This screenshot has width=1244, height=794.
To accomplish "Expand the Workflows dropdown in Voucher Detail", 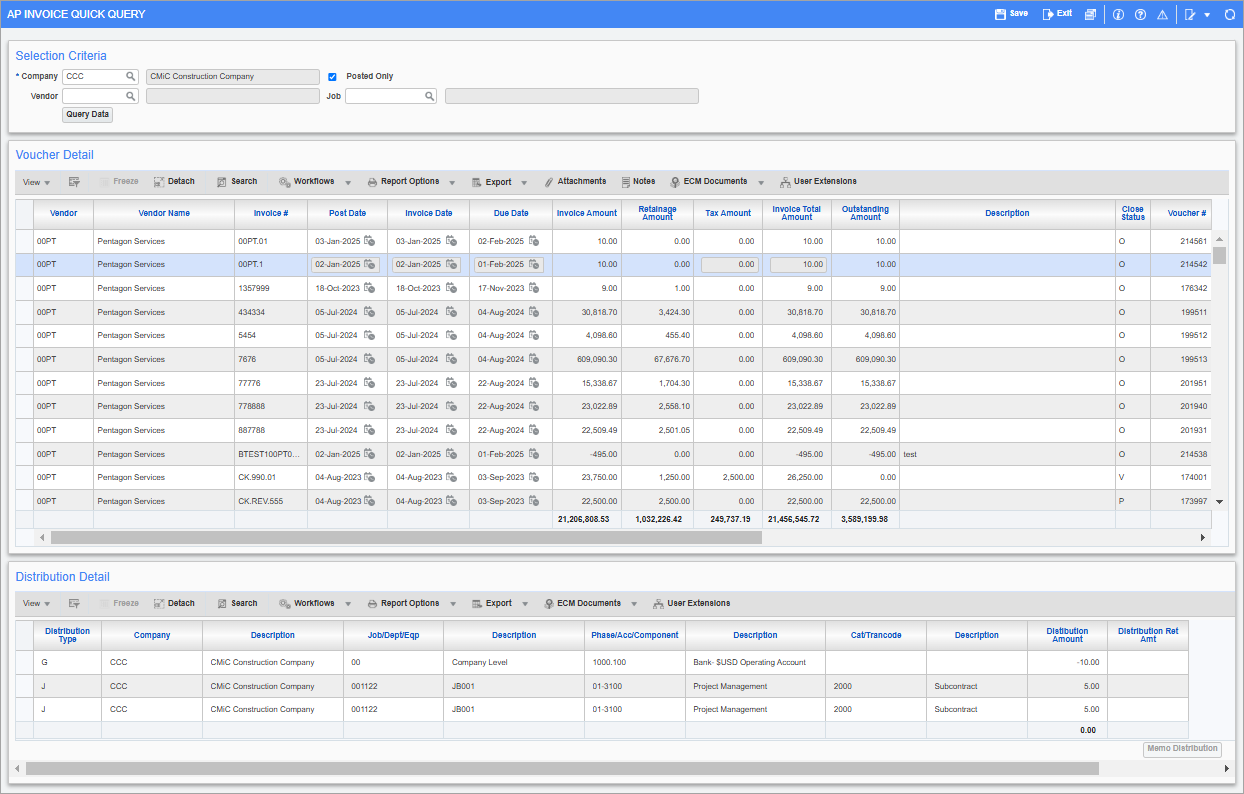I will point(347,181).
